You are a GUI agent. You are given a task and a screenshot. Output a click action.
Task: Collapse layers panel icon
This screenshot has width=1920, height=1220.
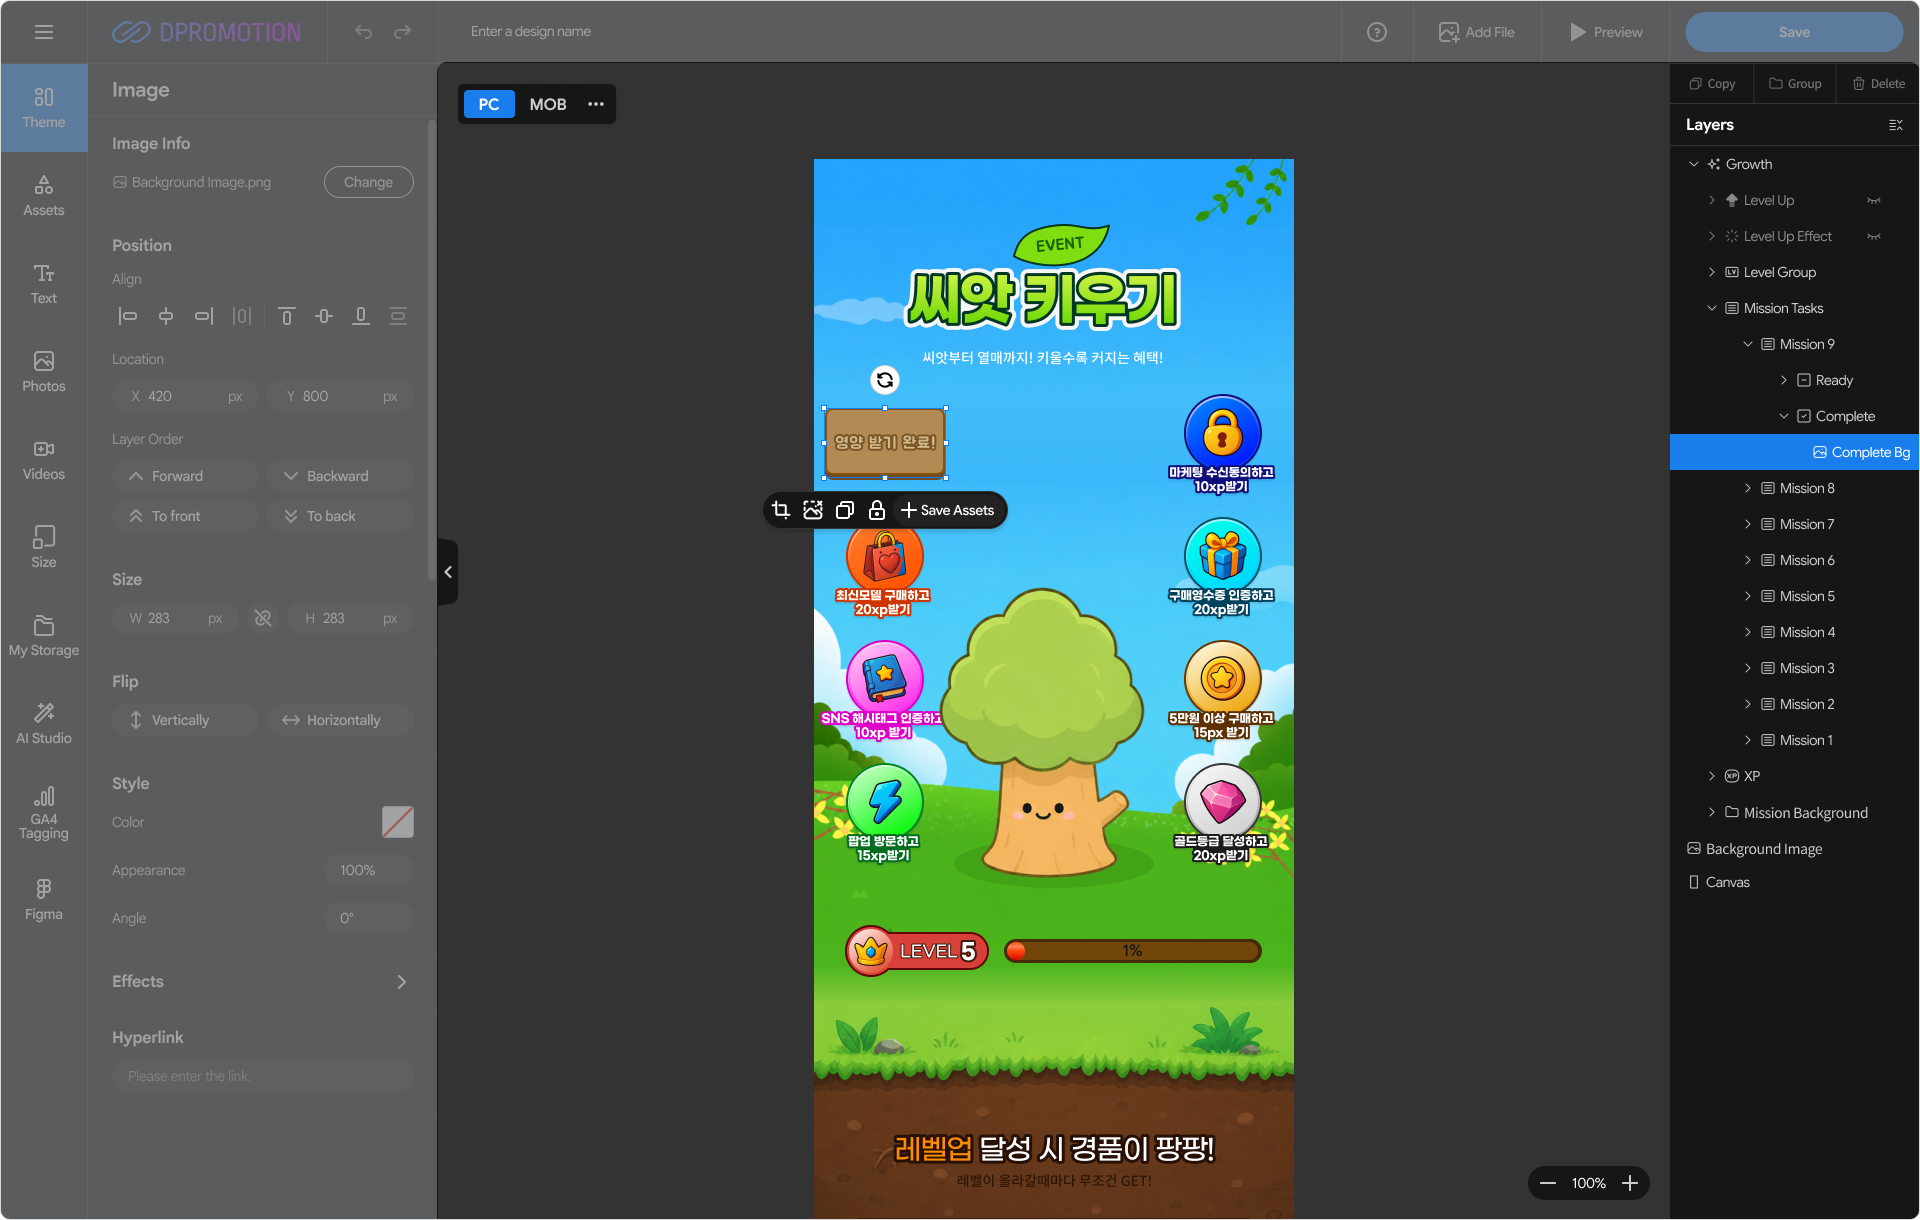click(x=1895, y=125)
